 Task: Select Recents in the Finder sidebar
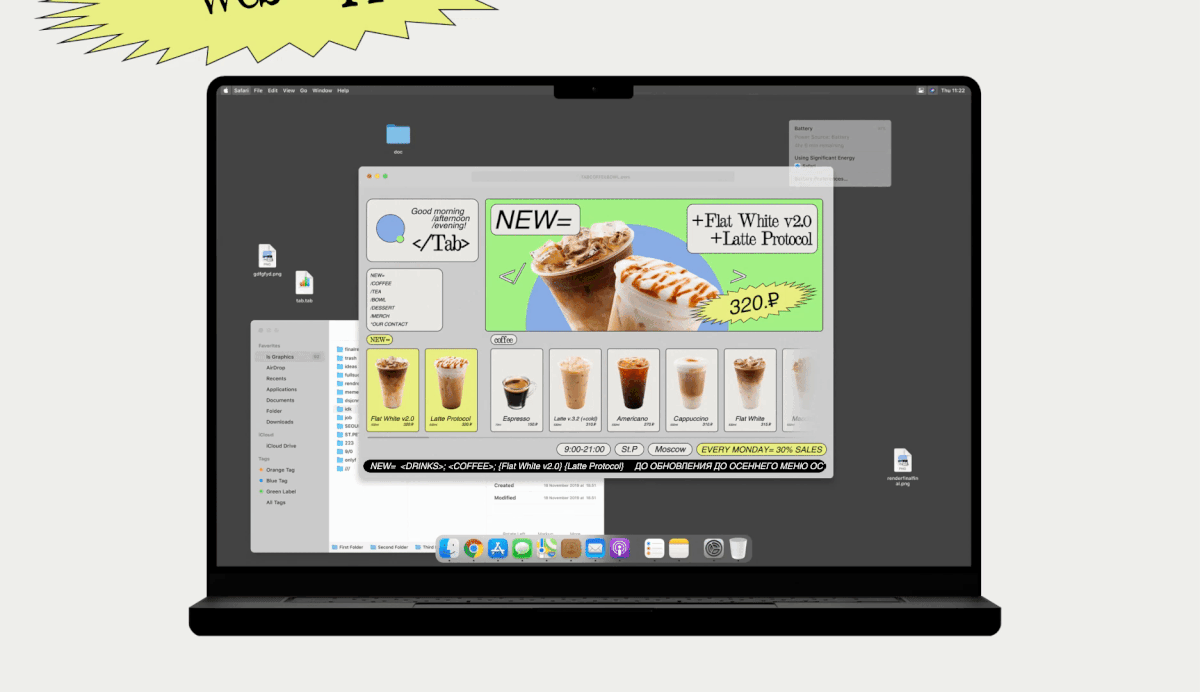[276, 379]
